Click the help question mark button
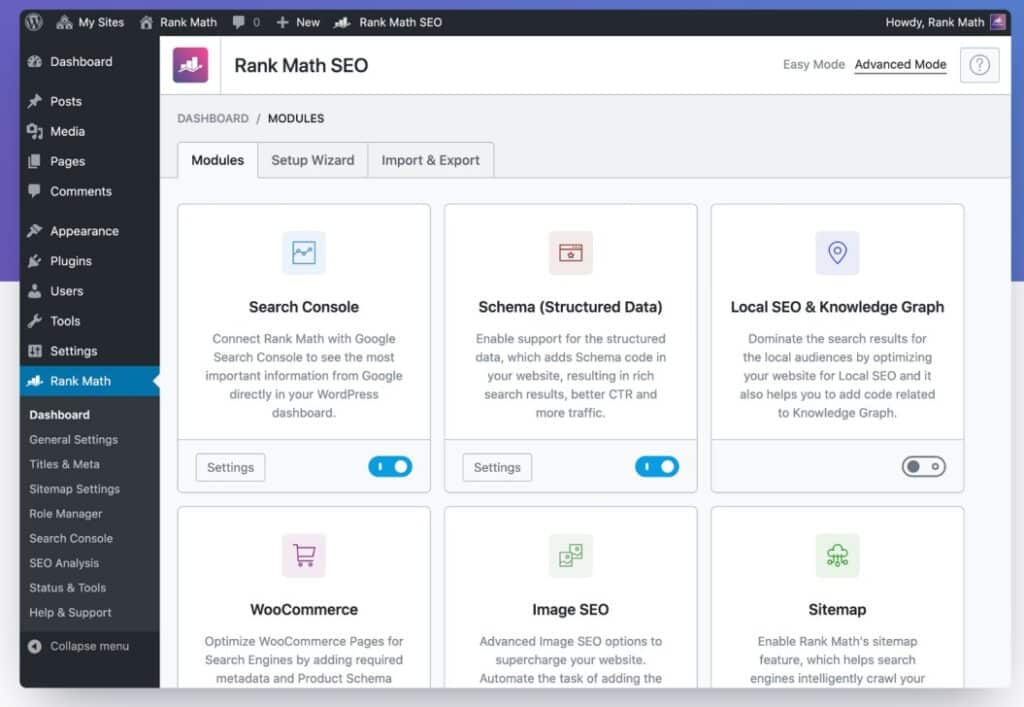The image size is (1024, 707). click(979, 65)
